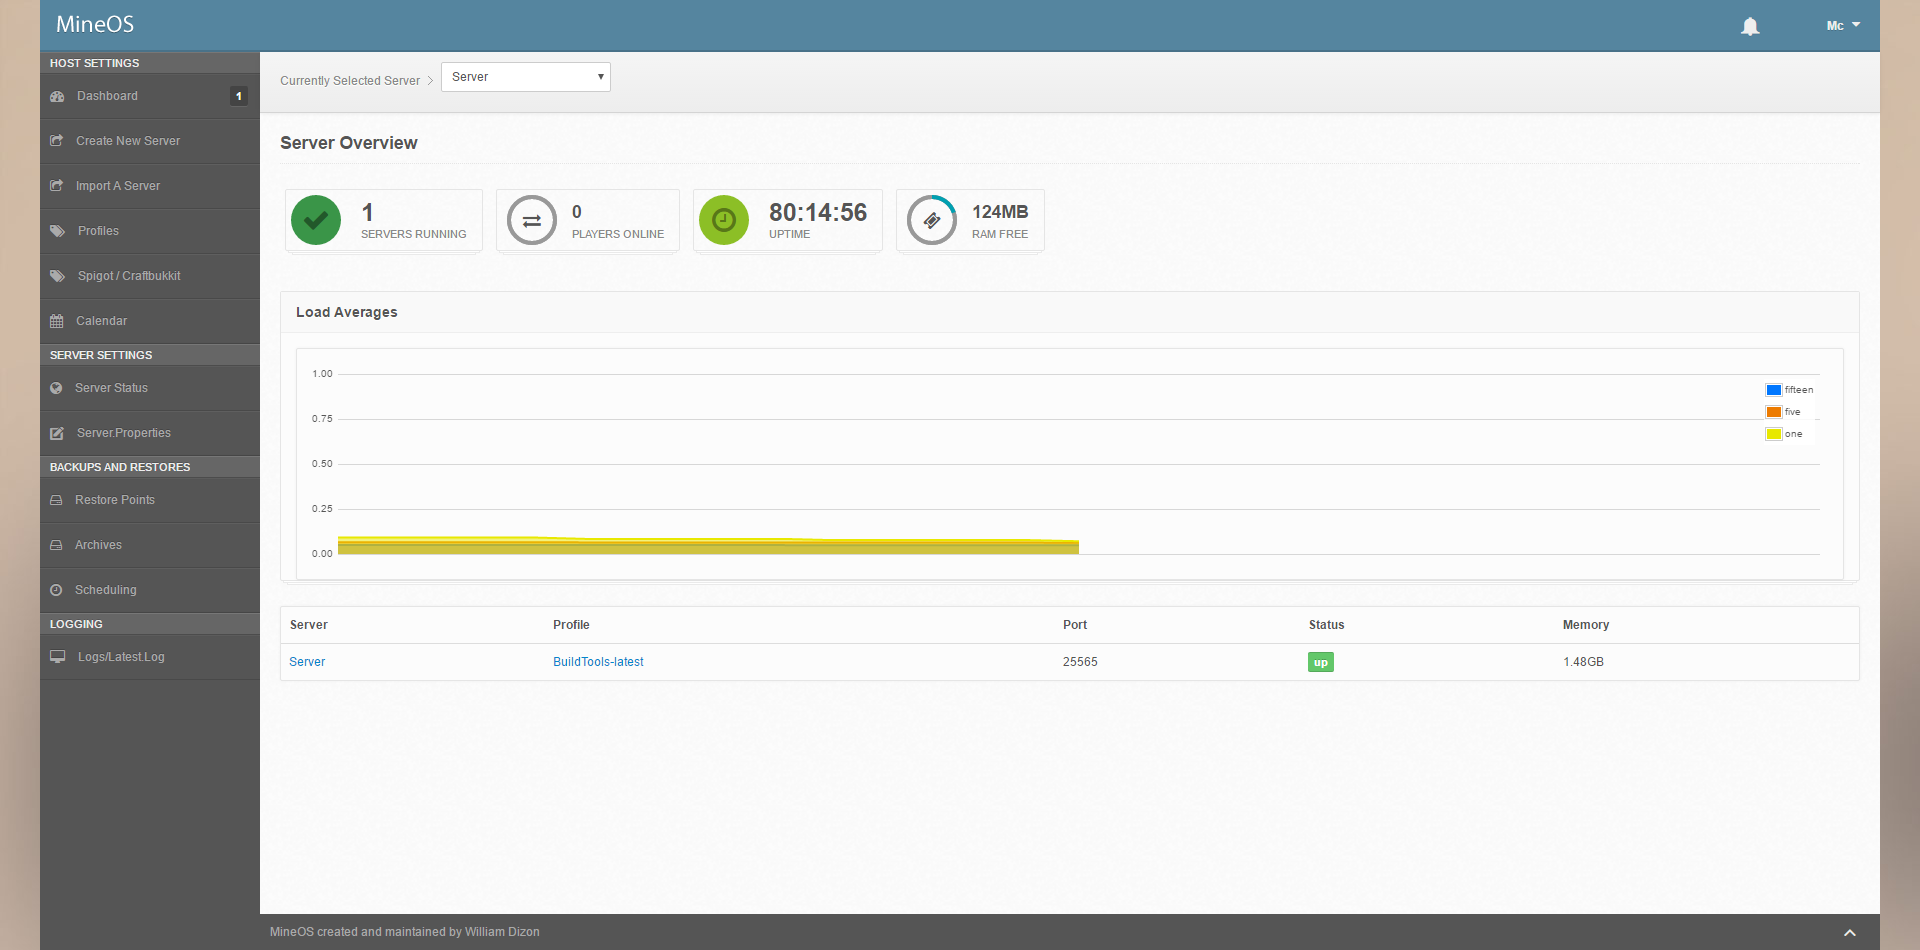1920x950 pixels.
Task: Click the Scheduling clock icon
Action: (57, 590)
